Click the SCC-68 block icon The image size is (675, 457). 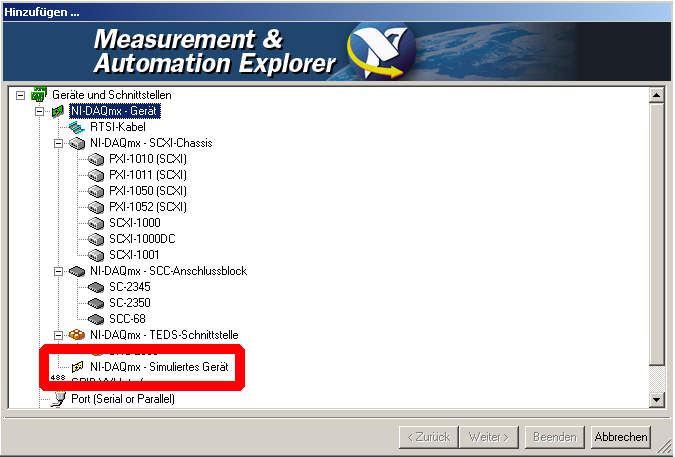coord(96,319)
